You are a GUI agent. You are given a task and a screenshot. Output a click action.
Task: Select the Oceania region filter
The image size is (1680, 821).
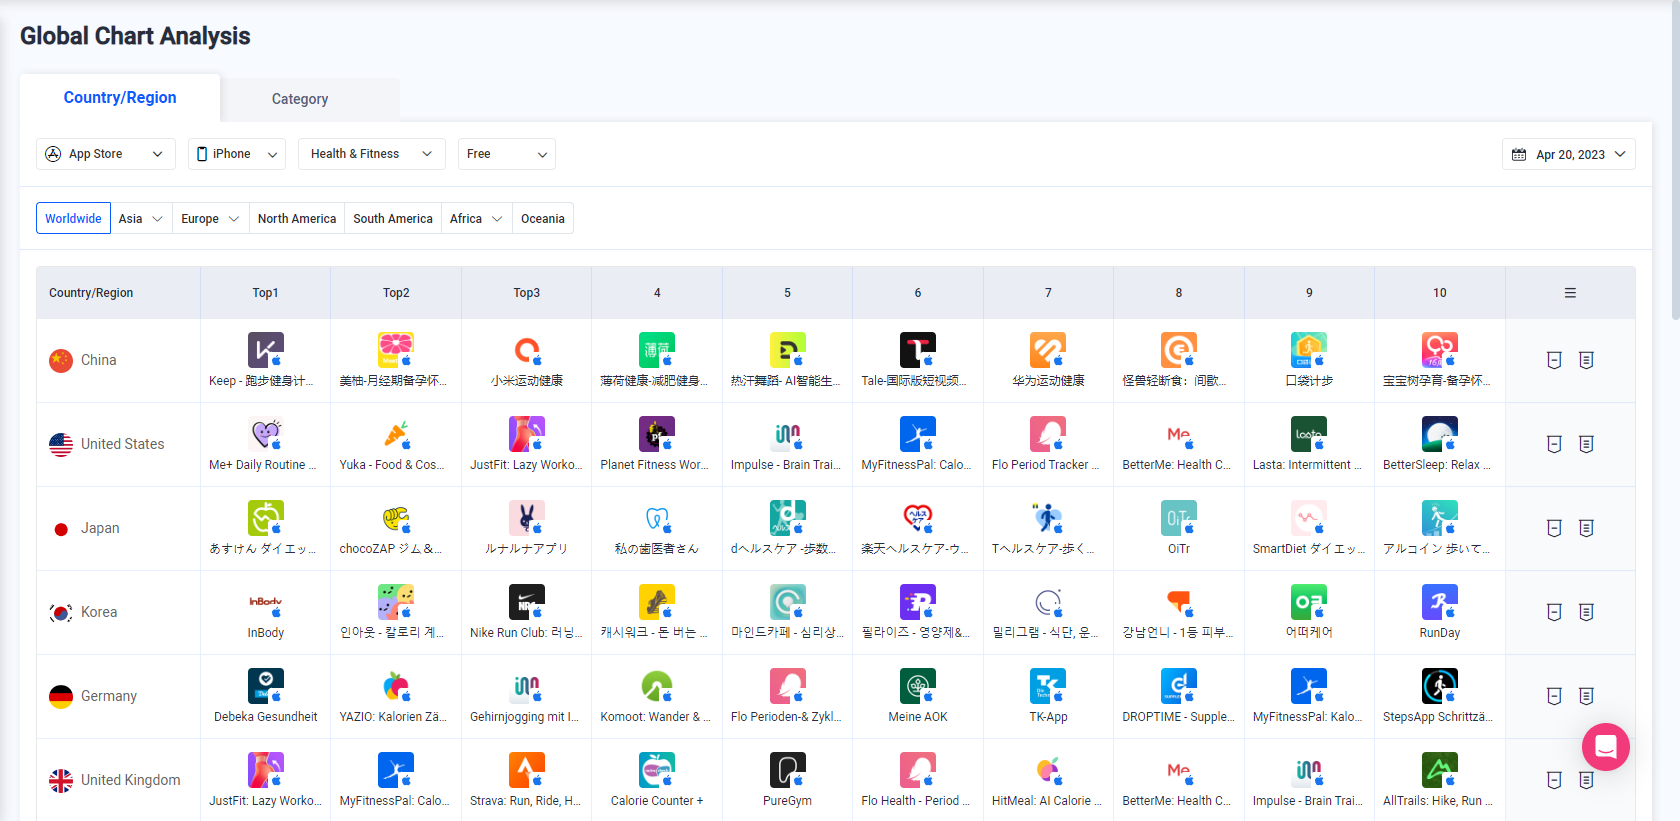pyautogui.click(x=543, y=219)
